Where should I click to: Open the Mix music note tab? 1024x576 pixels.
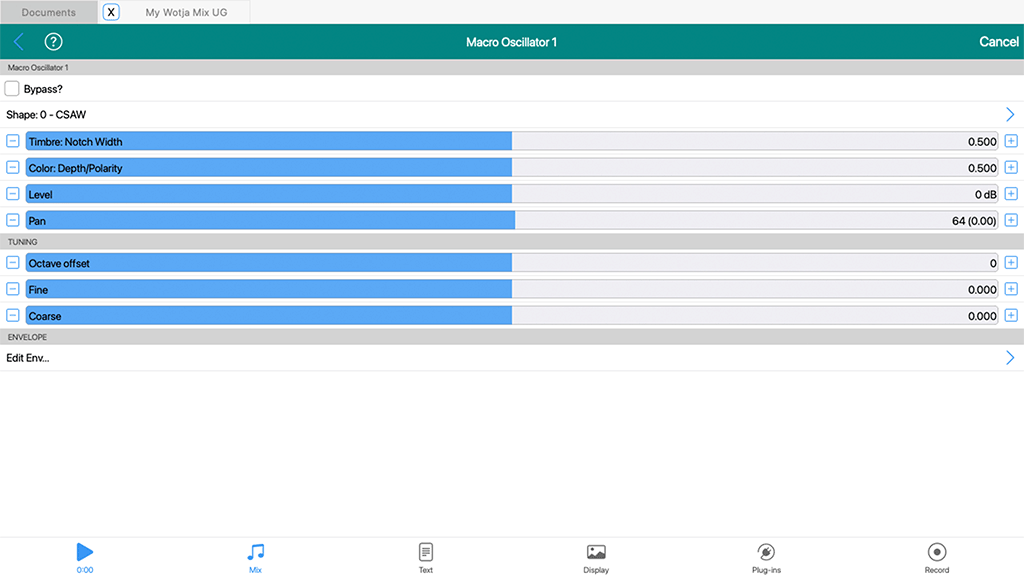point(256,556)
